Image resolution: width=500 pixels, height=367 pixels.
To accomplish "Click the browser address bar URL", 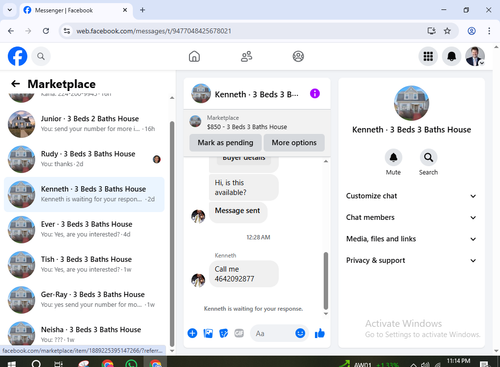I will pos(154,31).
